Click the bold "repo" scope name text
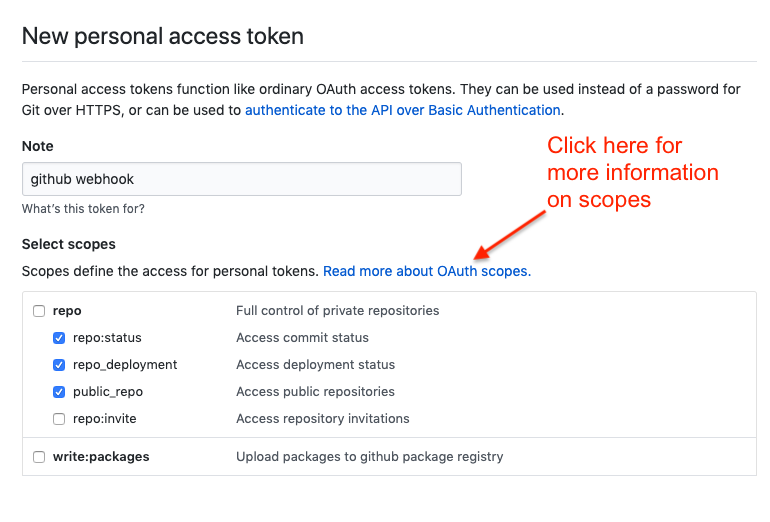The width and height of the screenshot is (770, 522). point(67,311)
